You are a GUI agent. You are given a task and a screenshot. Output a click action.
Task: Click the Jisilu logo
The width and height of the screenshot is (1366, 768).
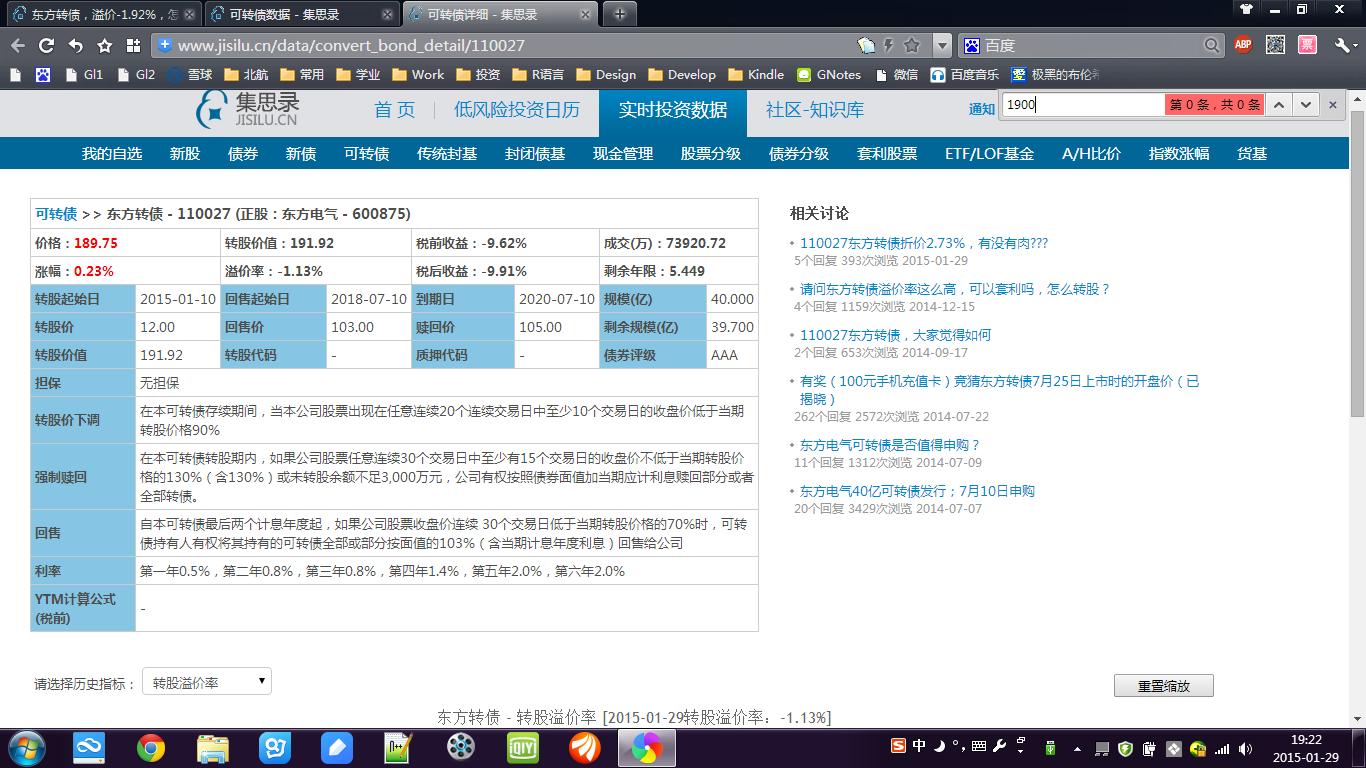(x=248, y=110)
